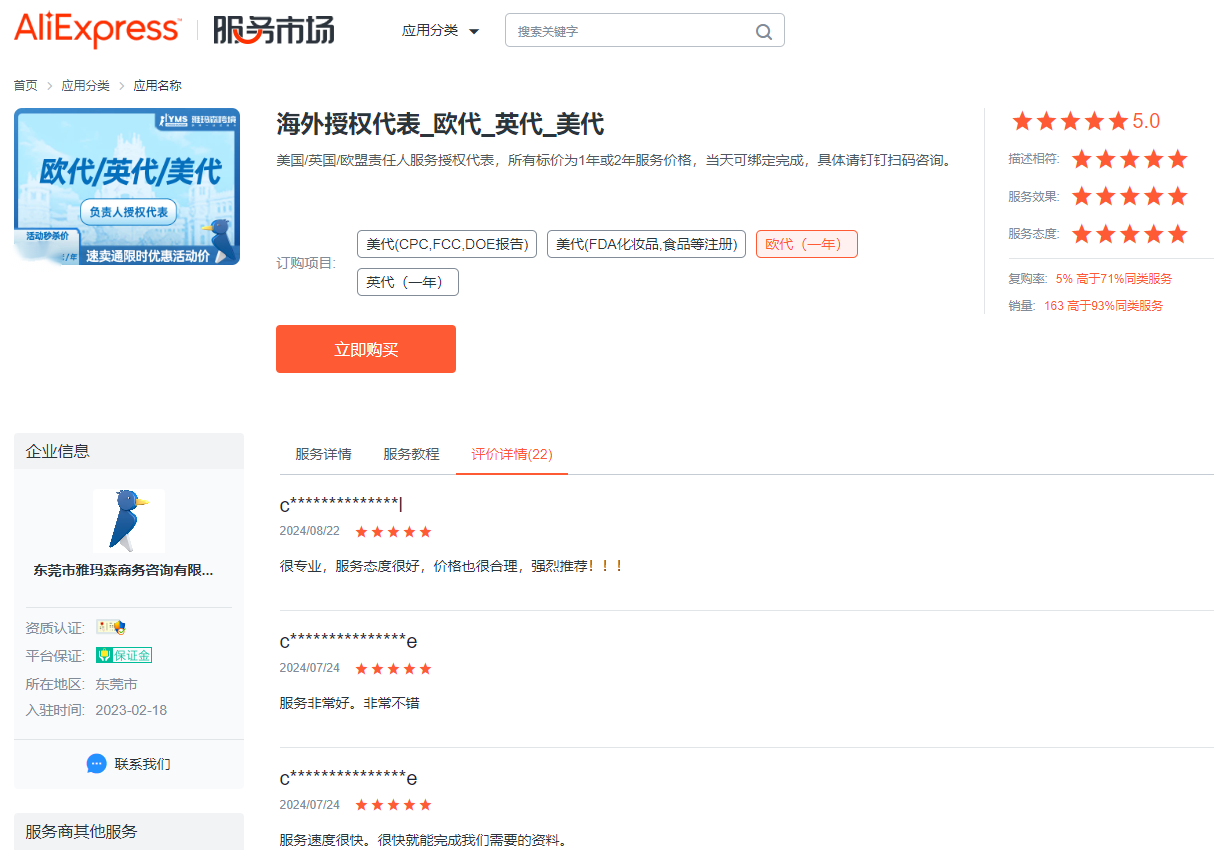Click the 2024/08/22 review date
Viewport: 1216px width, 861px height.
[310, 531]
